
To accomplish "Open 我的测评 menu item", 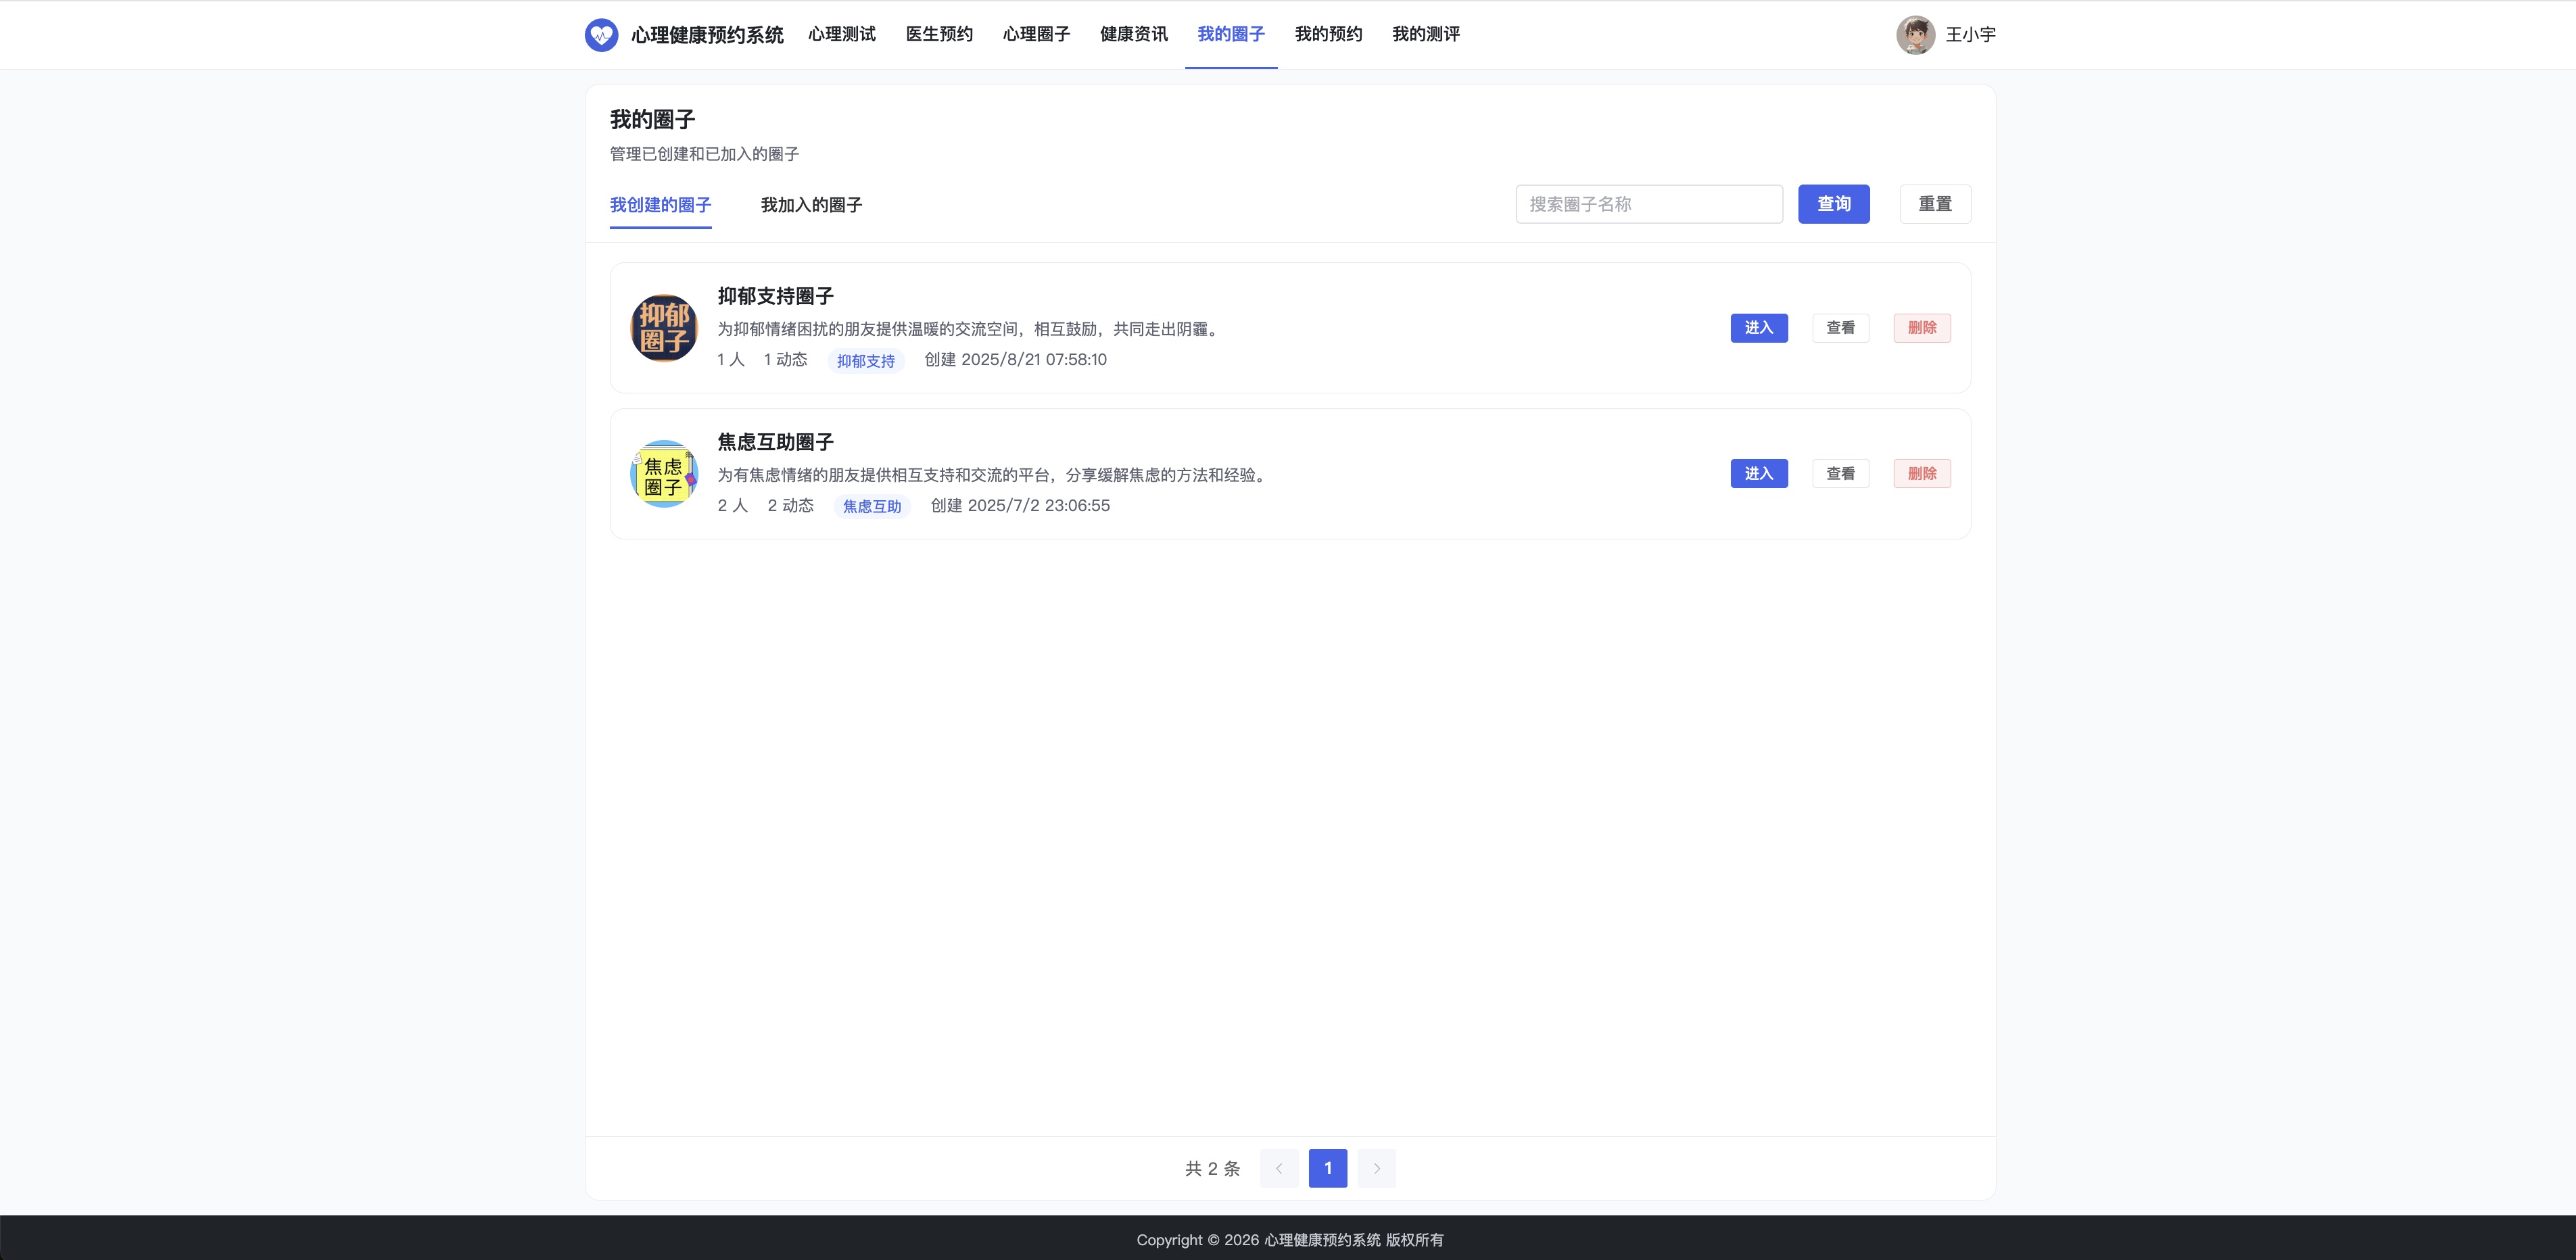I will tap(1426, 34).
